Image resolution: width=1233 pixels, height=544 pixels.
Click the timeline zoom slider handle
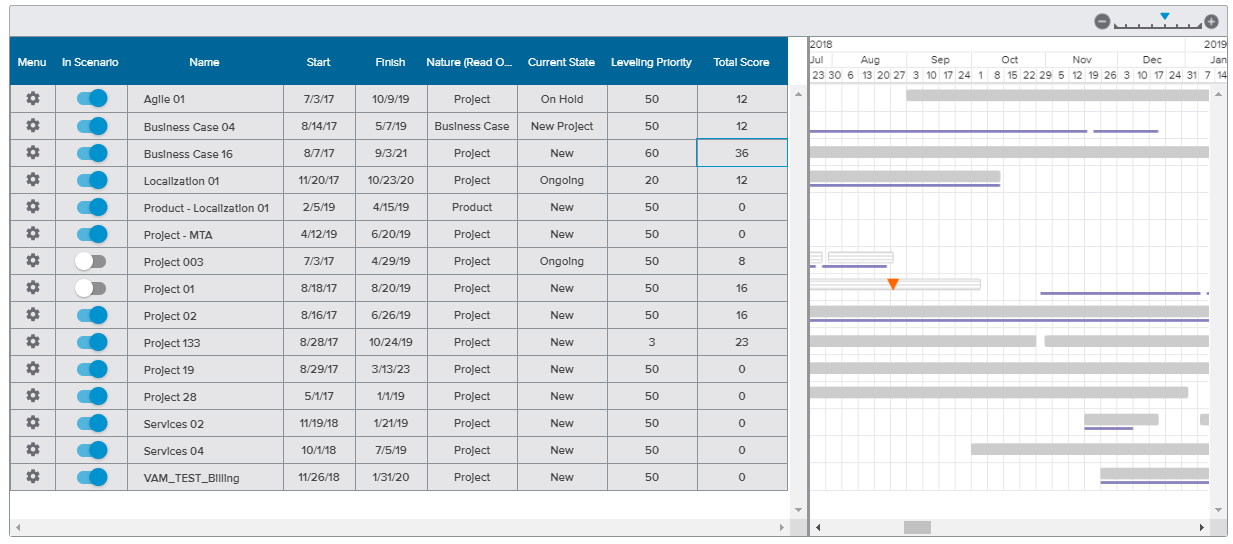[1165, 16]
